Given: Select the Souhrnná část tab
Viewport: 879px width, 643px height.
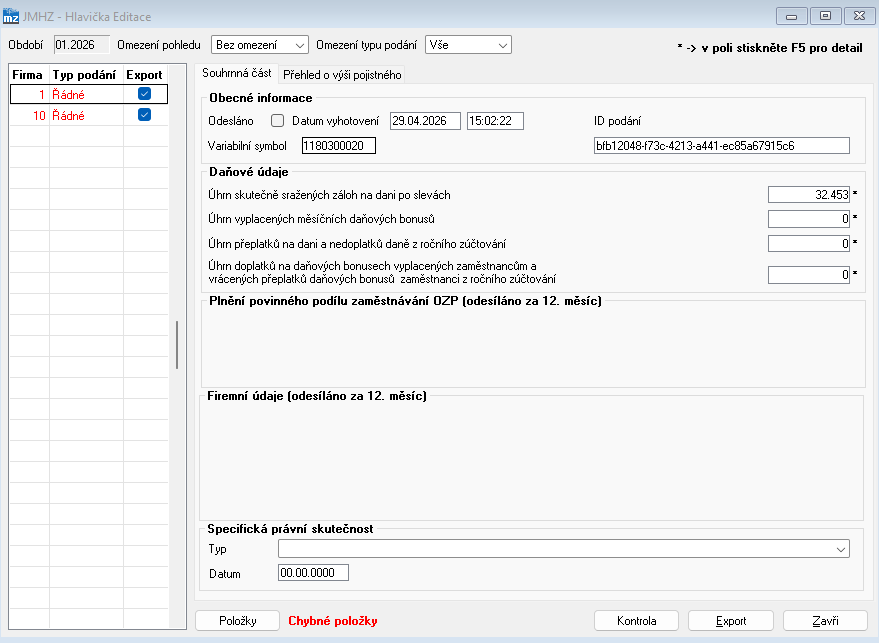Looking at the screenshot, I should [x=237, y=73].
